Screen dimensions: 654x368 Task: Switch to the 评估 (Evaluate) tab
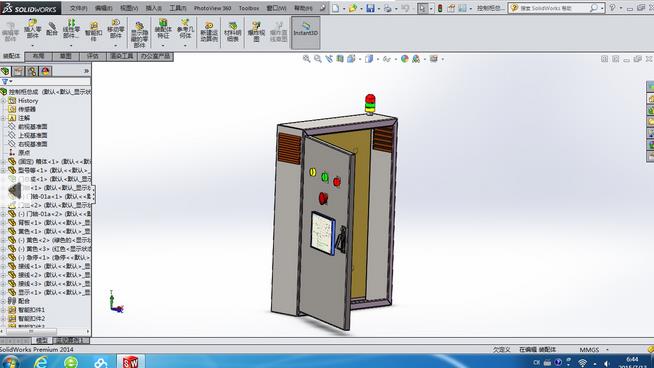click(x=93, y=56)
